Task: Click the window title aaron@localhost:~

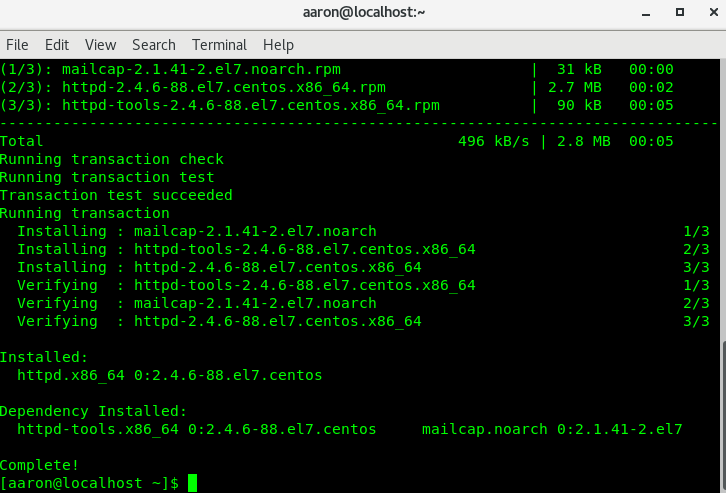Action: (x=364, y=12)
